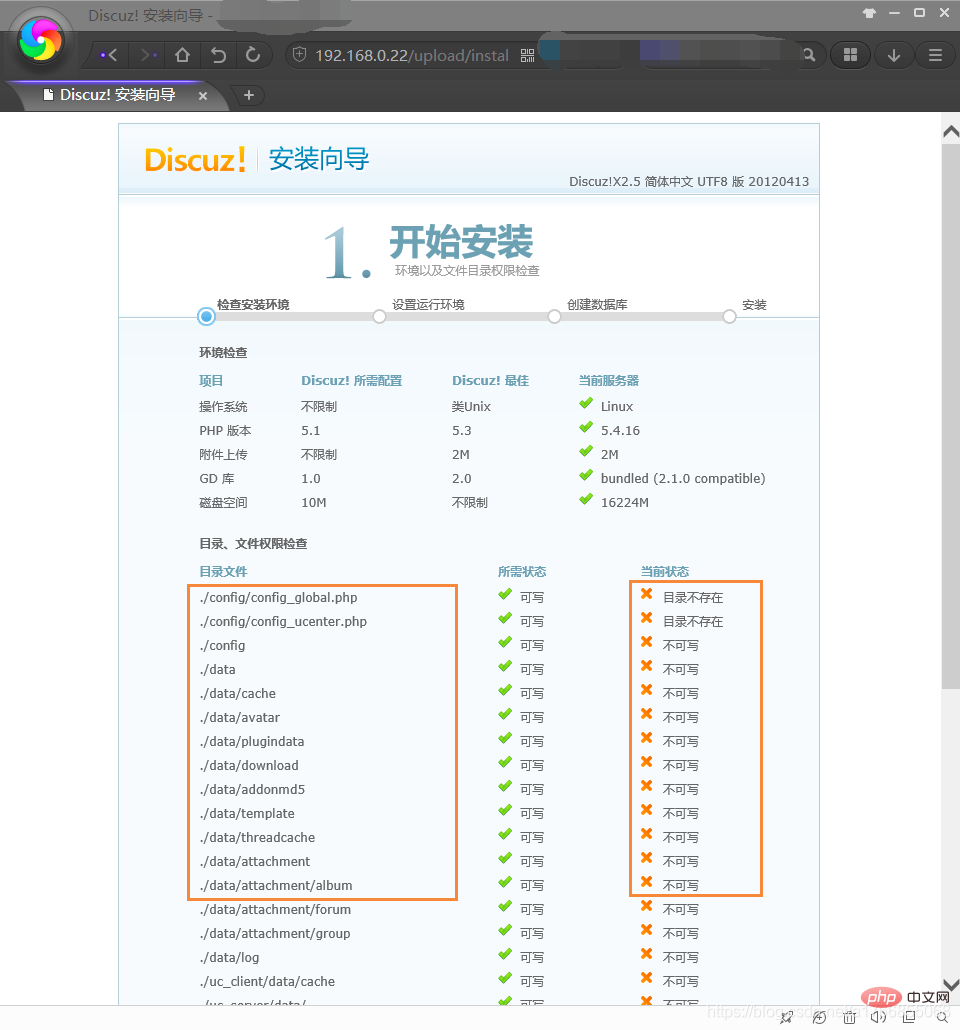Click the Linux server value
This screenshot has width=960, height=1030.
coord(617,407)
